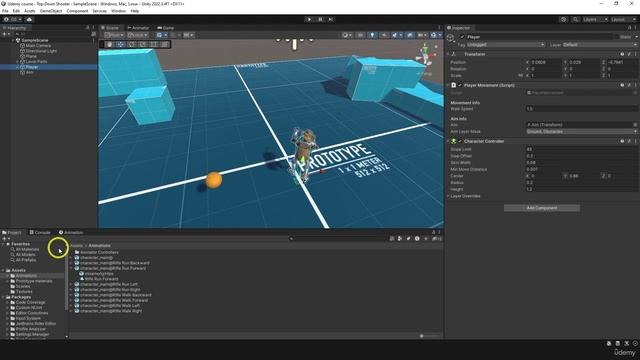Screen dimensions: 640x360
Task: Toggle scene audio icon
Action: click(x=384, y=35)
